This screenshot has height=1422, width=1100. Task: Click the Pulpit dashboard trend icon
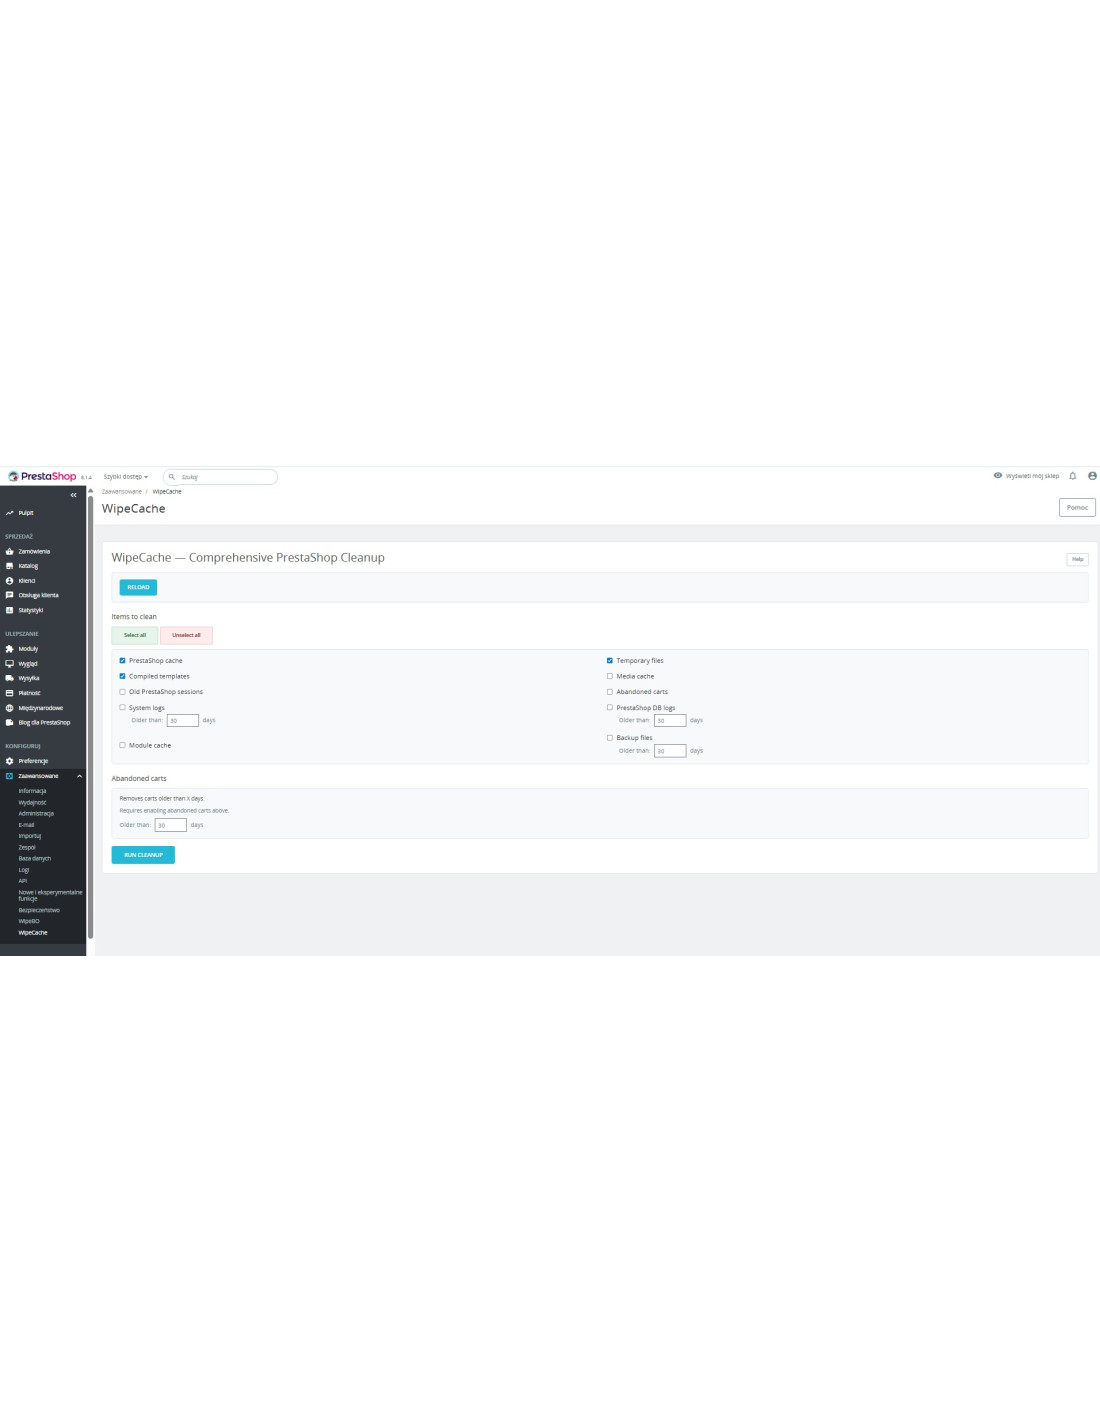click(x=10, y=513)
